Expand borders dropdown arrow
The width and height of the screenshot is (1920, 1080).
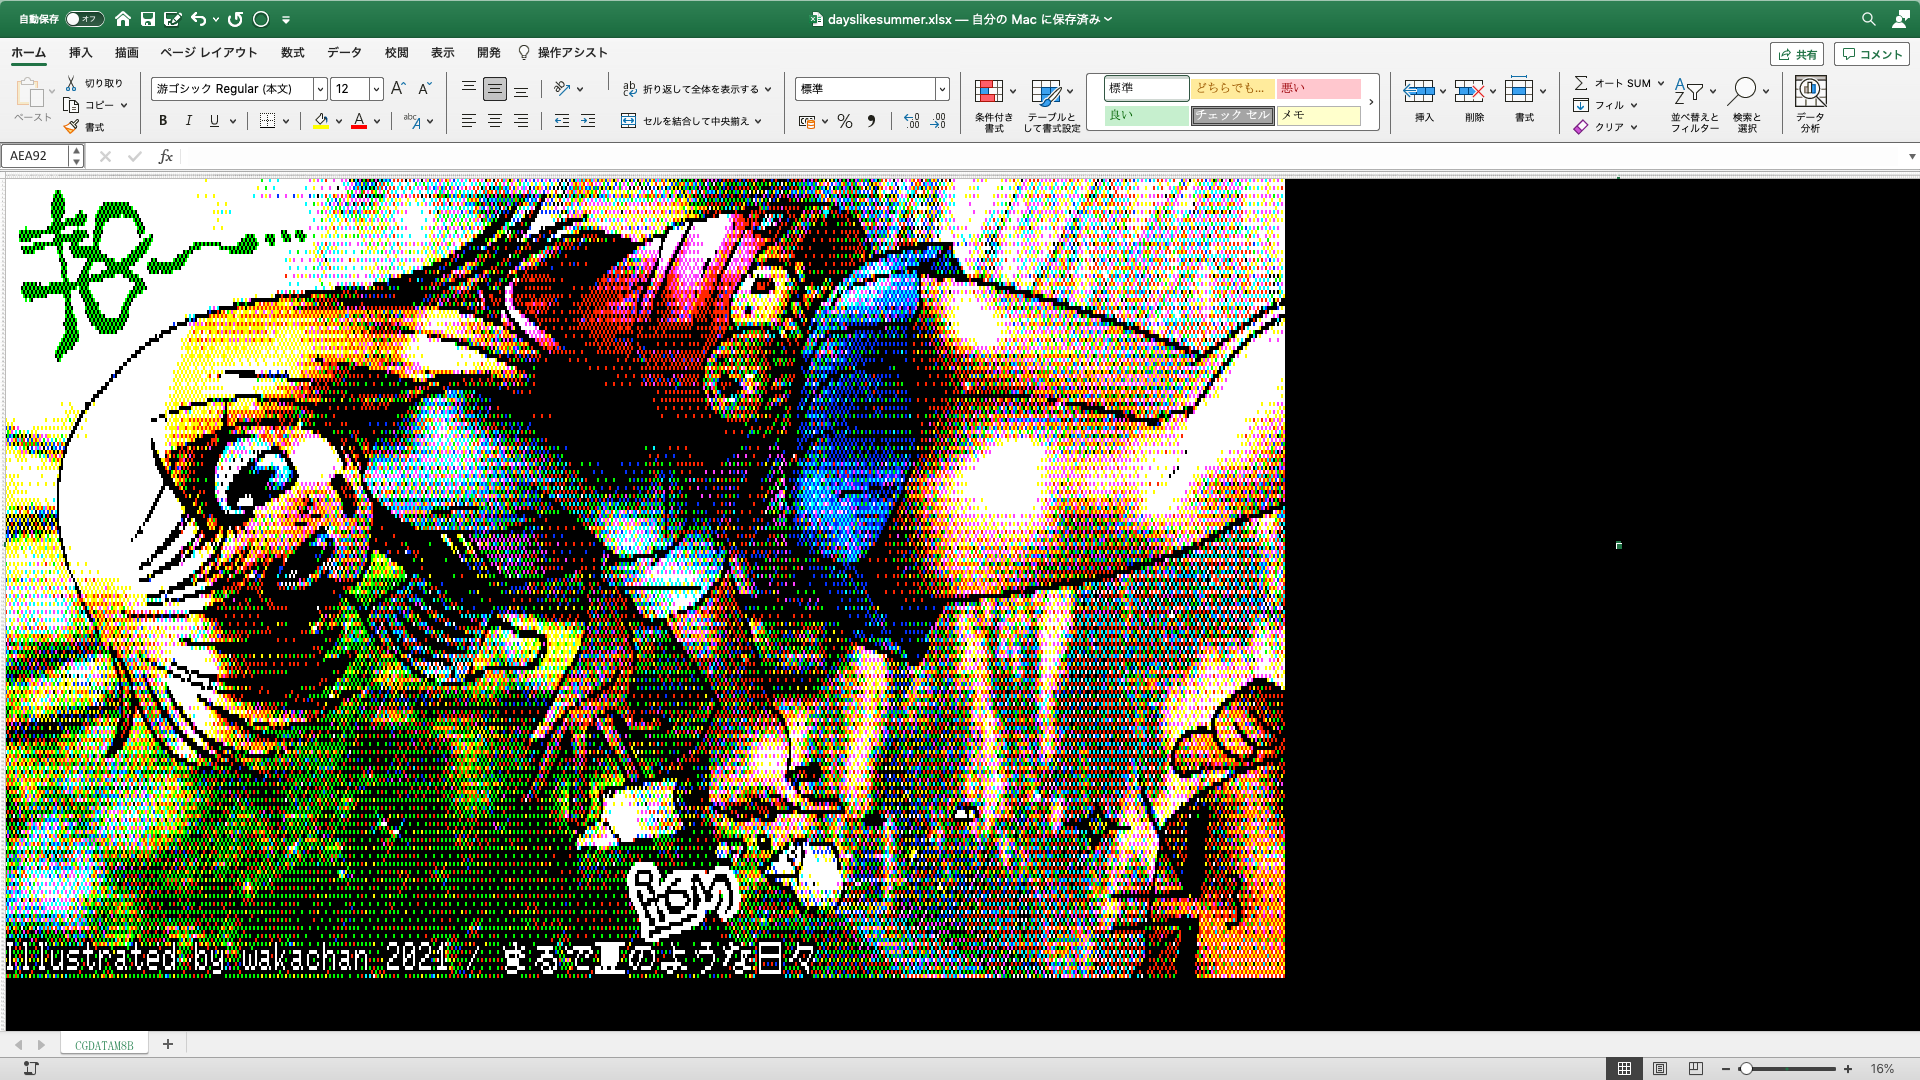point(286,121)
